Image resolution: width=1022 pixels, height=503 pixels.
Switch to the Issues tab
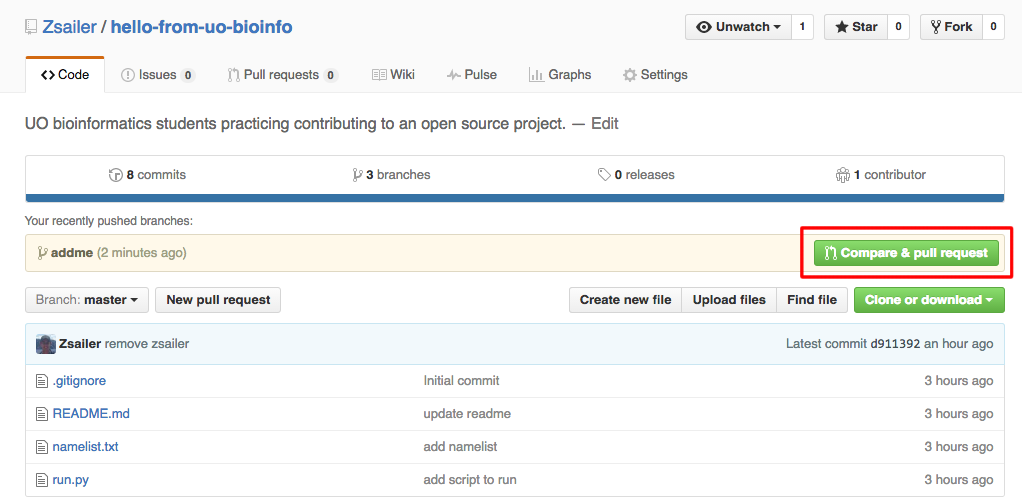coord(157,75)
